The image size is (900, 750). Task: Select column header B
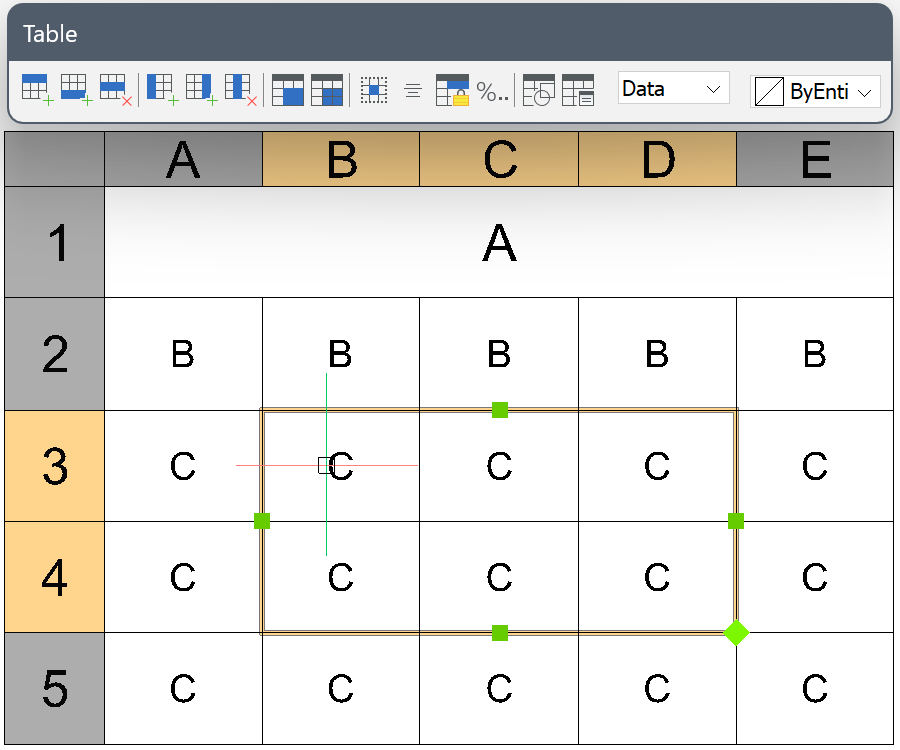(341, 160)
